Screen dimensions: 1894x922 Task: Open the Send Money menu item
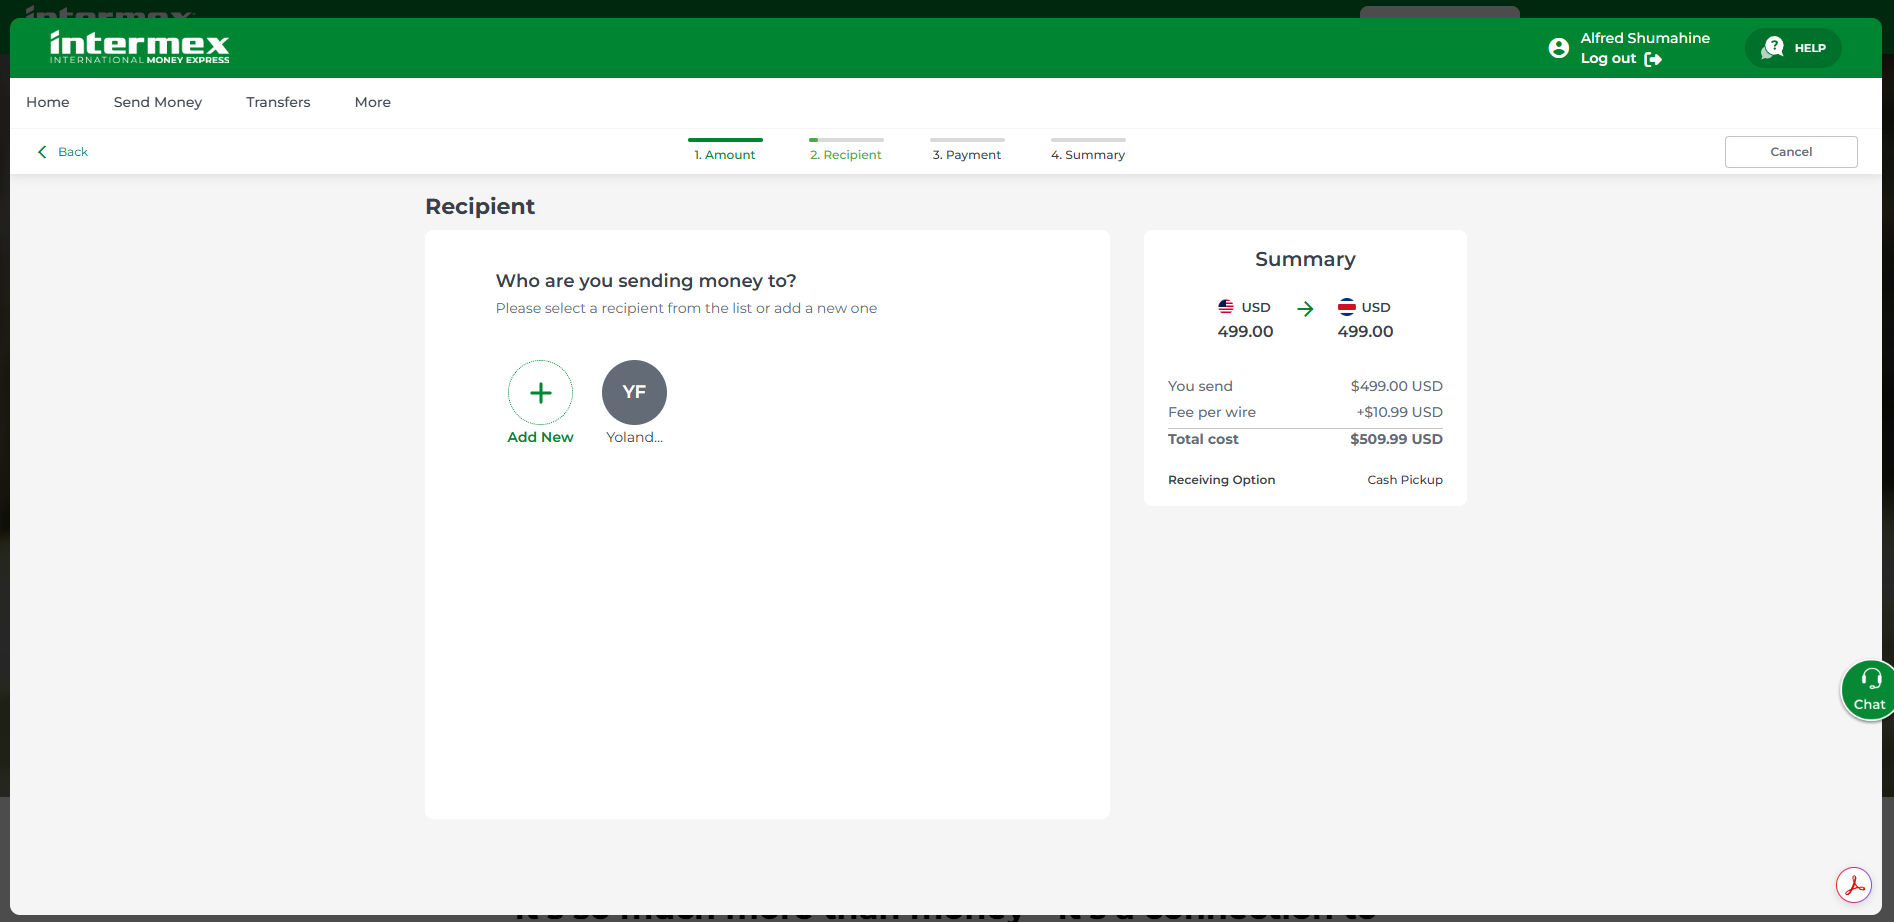[158, 102]
